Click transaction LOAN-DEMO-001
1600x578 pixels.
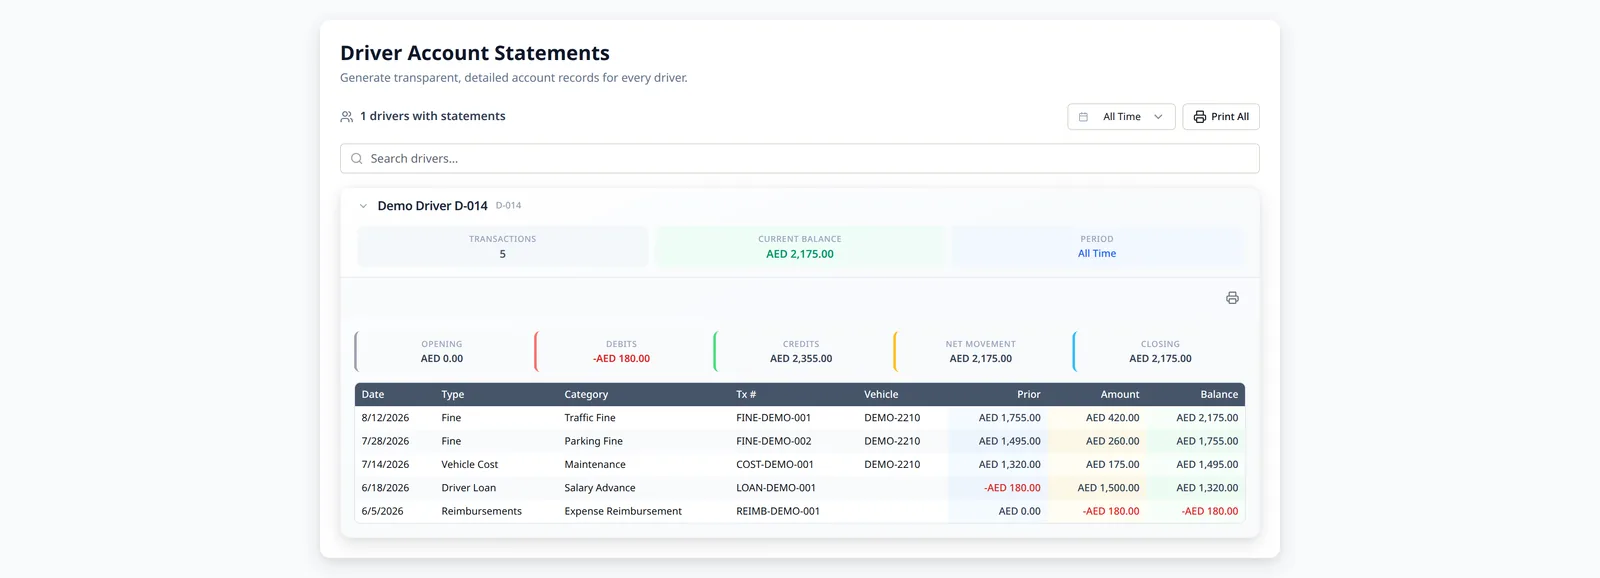776,488
